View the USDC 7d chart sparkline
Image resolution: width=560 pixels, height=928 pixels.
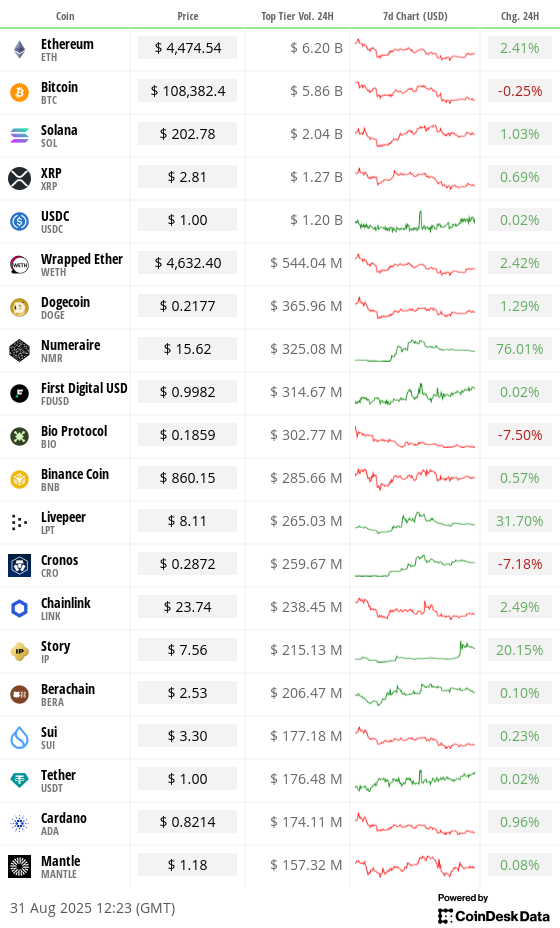point(415,221)
